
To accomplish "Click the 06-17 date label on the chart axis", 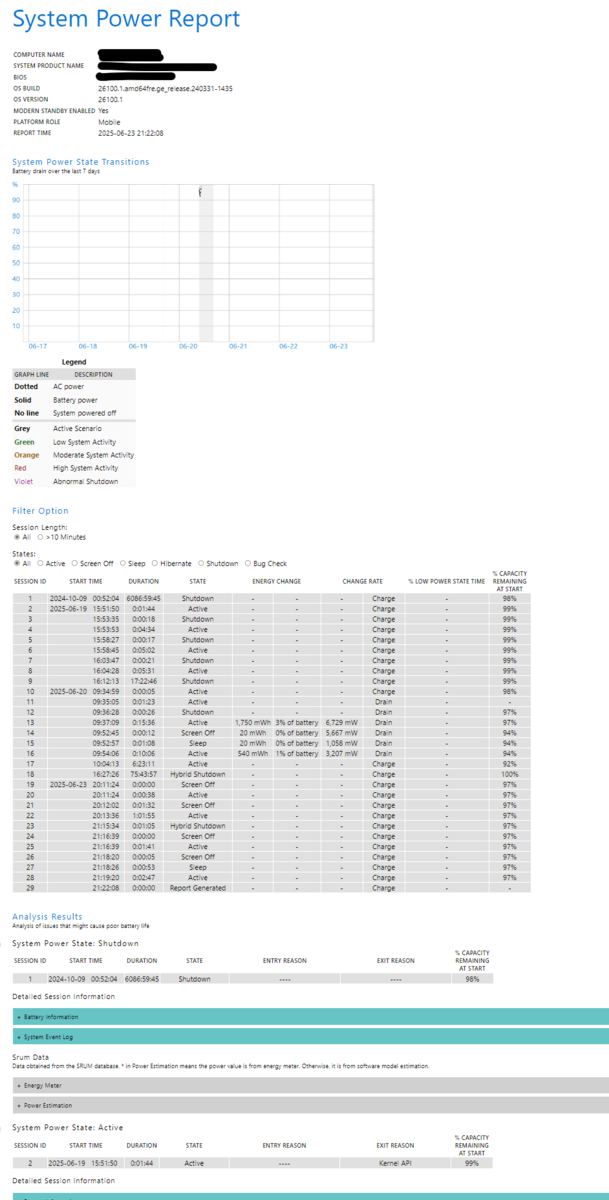I will tap(38, 346).
